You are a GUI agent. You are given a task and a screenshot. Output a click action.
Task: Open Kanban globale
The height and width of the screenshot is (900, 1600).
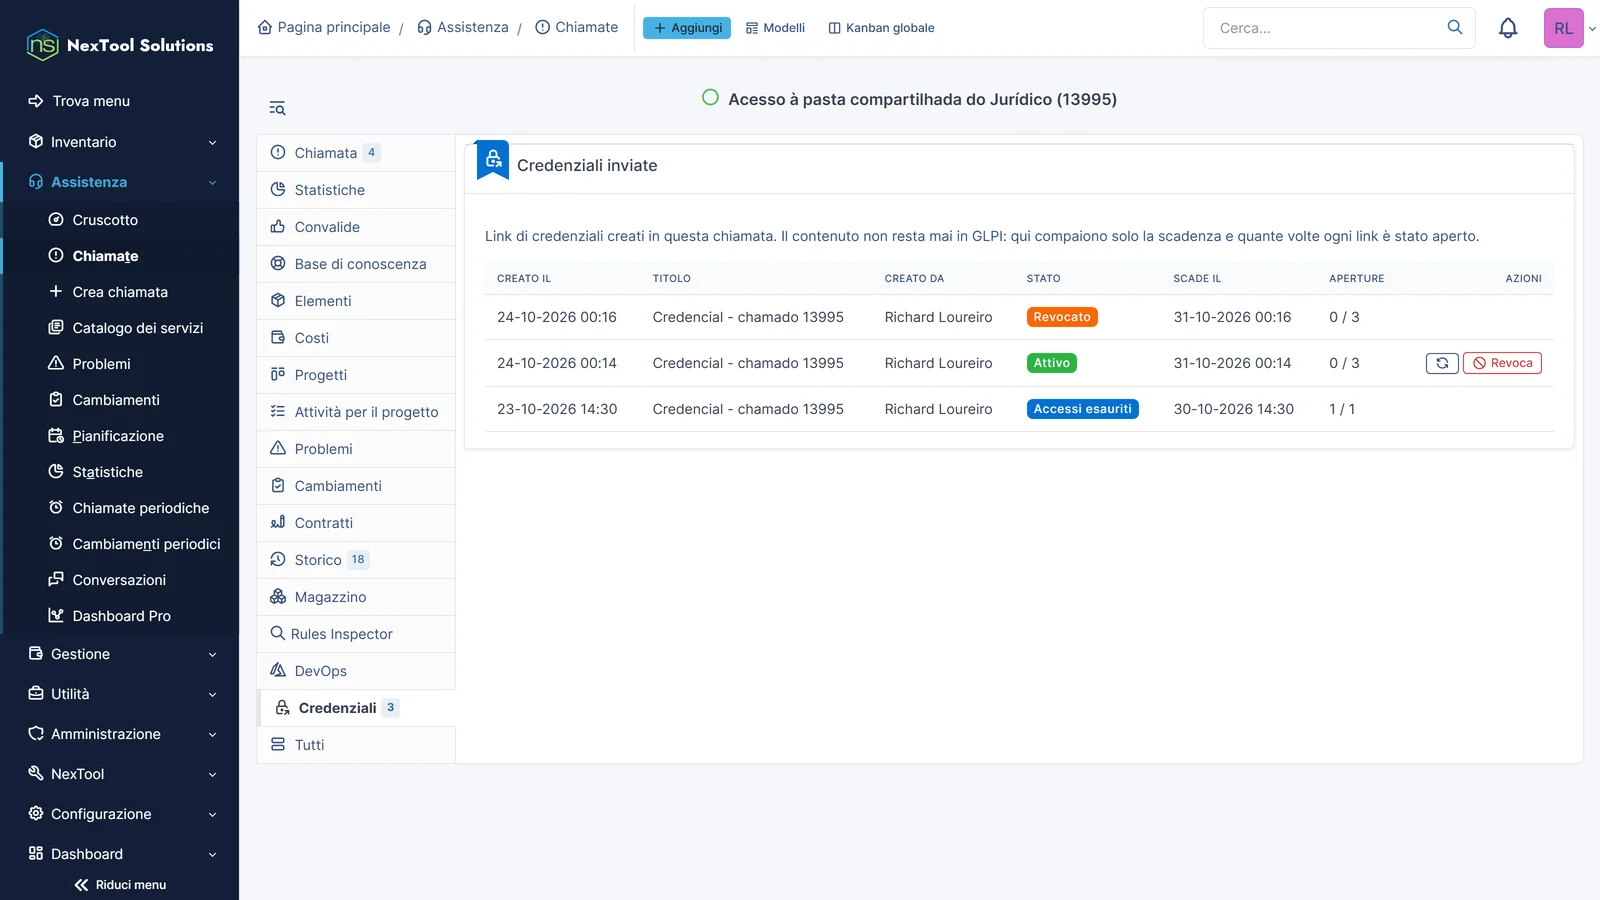click(881, 28)
